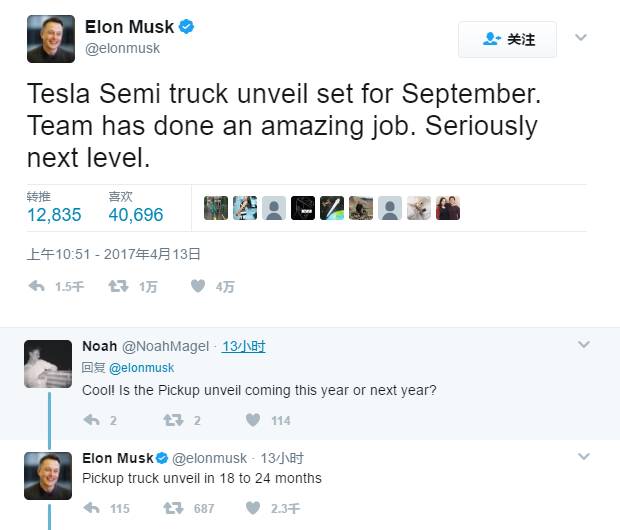Open options chevron on Elon's reply
Image resolution: width=620 pixels, height=530 pixels.
click(x=584, y=457)
